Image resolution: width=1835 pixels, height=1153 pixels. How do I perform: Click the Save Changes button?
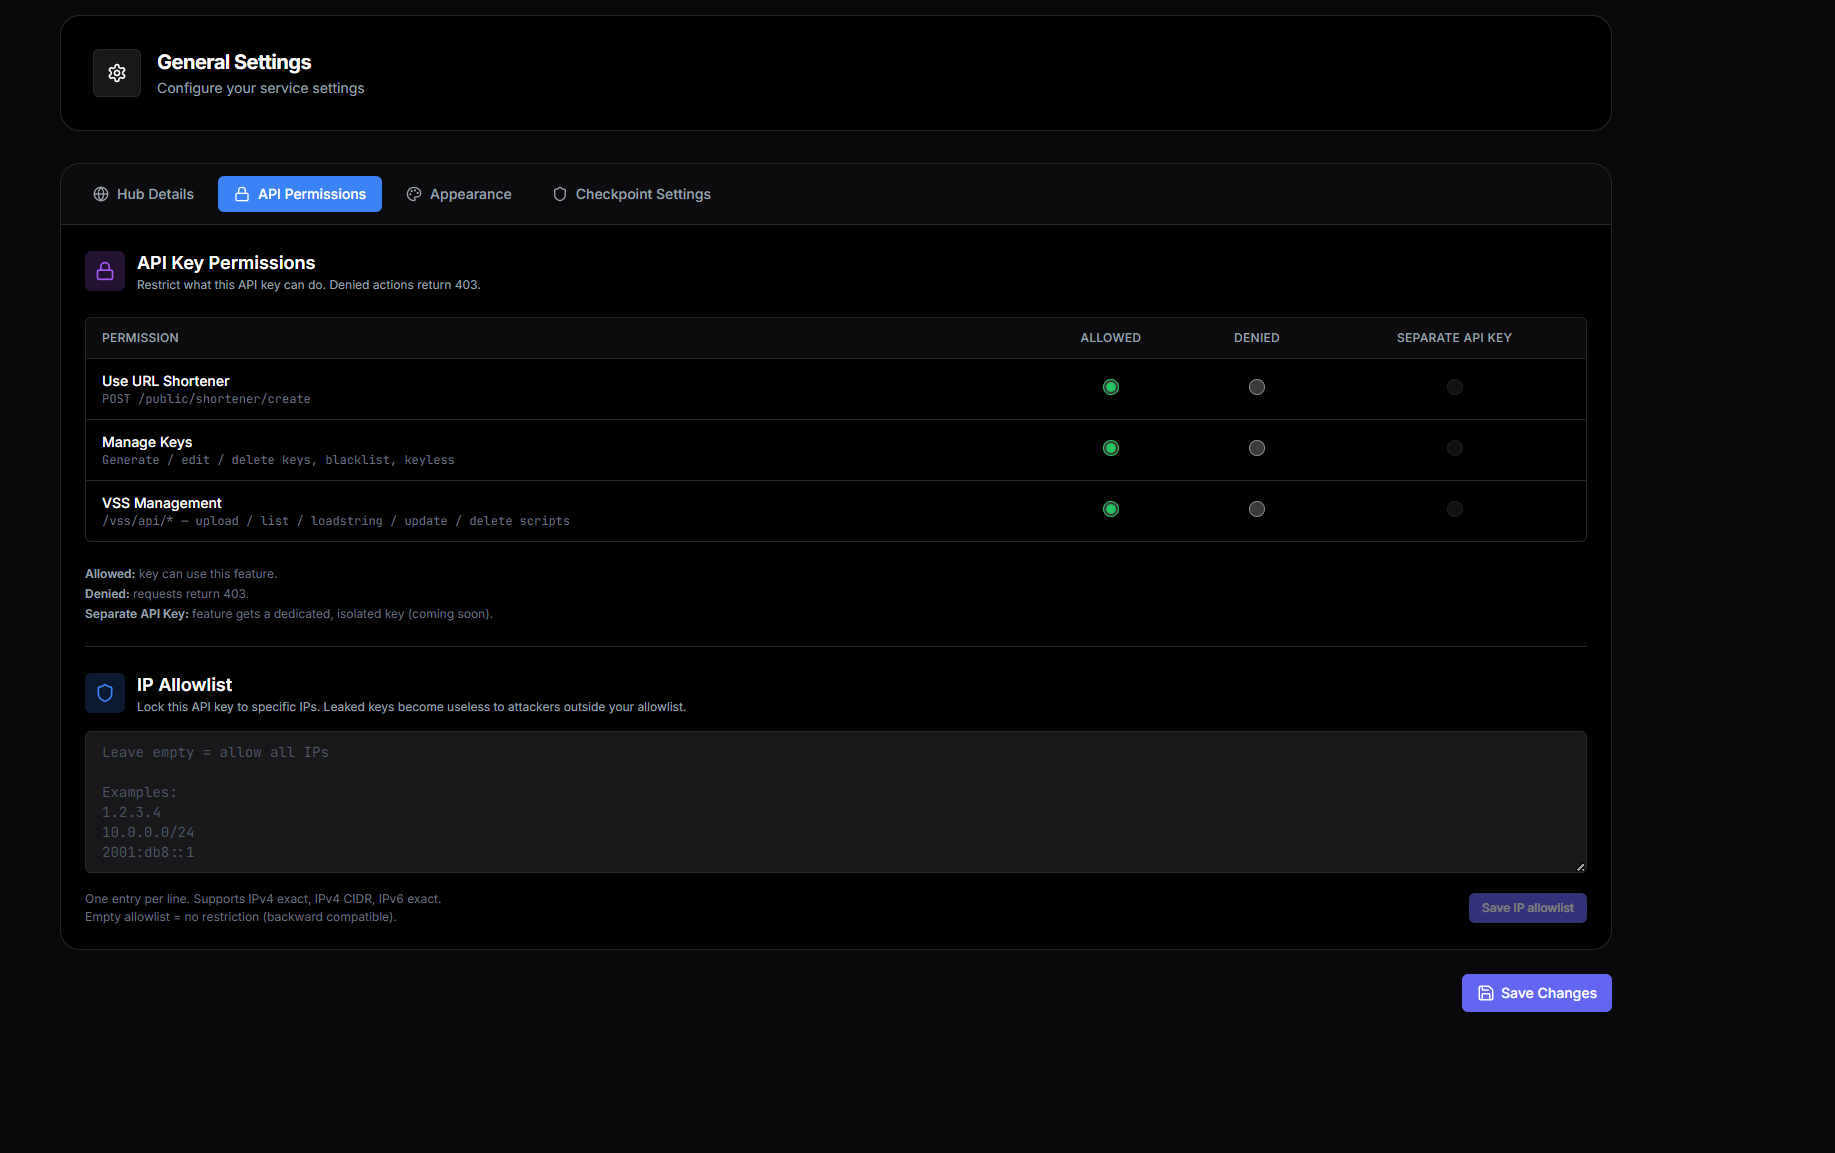1537,993
